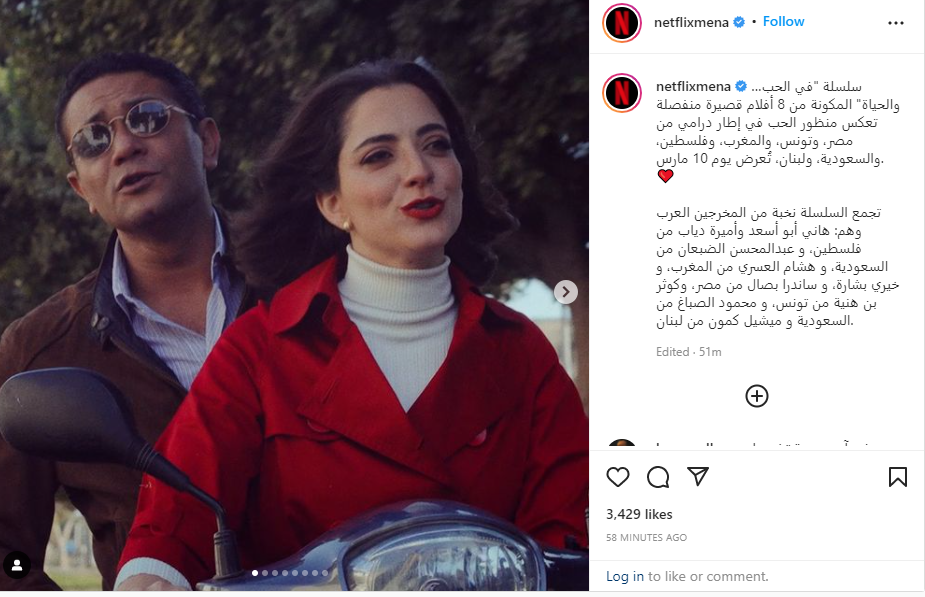Click Log in to like or comment
Viewport: 925px width, 597px height.
625,576
